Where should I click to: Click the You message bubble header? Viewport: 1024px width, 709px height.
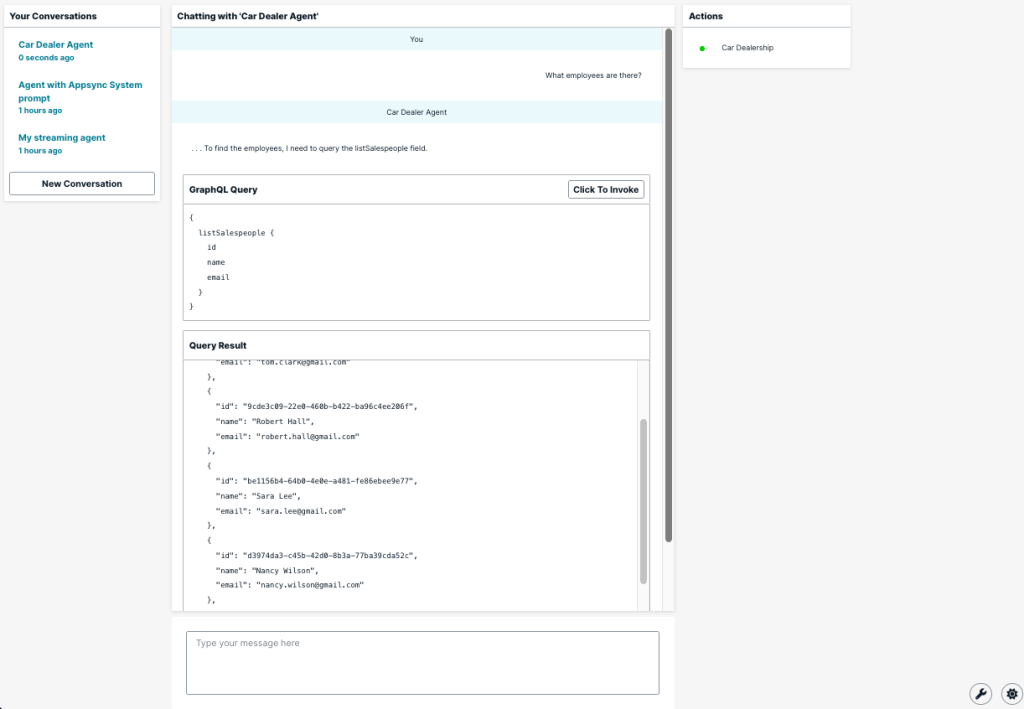pos(416,39)
